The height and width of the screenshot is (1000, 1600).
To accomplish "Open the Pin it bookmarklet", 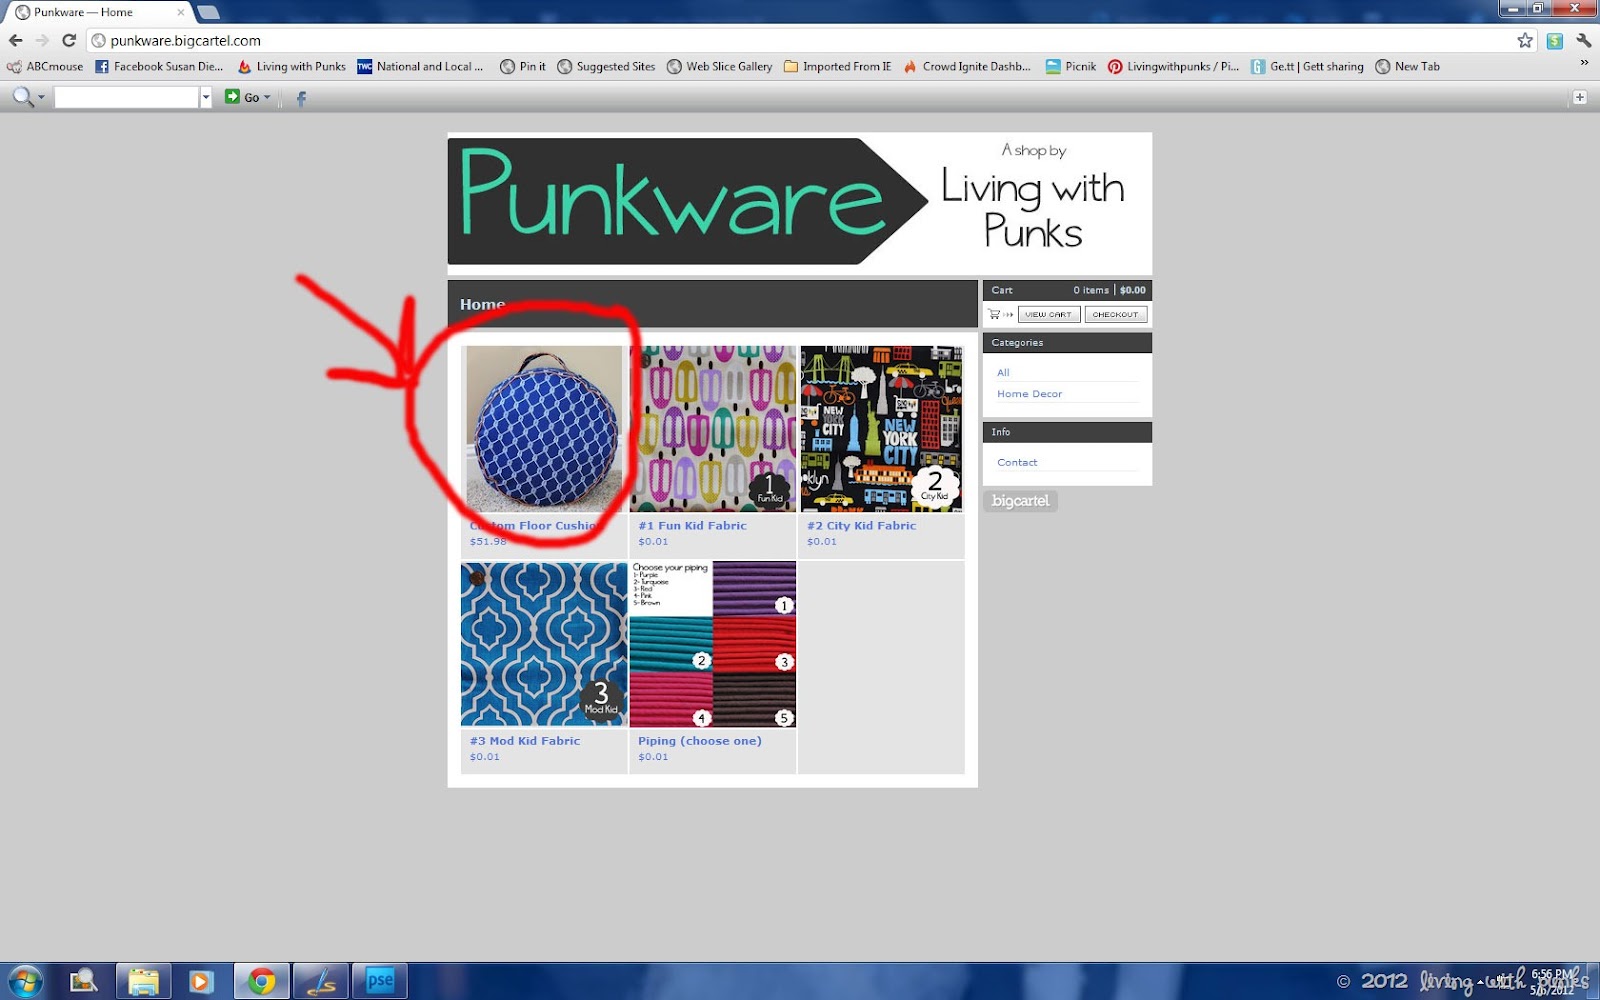I will (x=523, y=67).
